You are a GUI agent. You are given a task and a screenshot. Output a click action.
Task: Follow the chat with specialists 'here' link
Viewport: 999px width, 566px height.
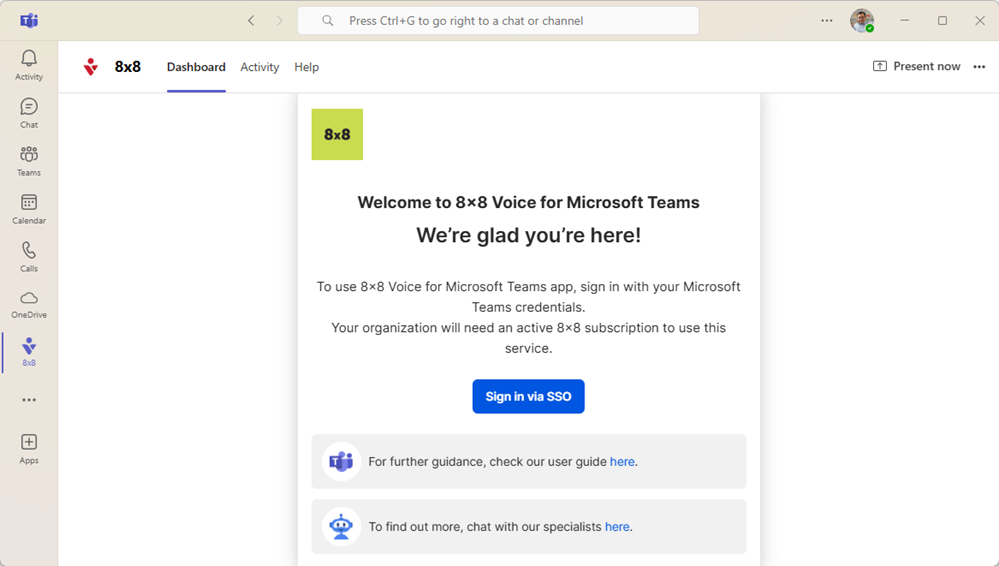[617, 527]
